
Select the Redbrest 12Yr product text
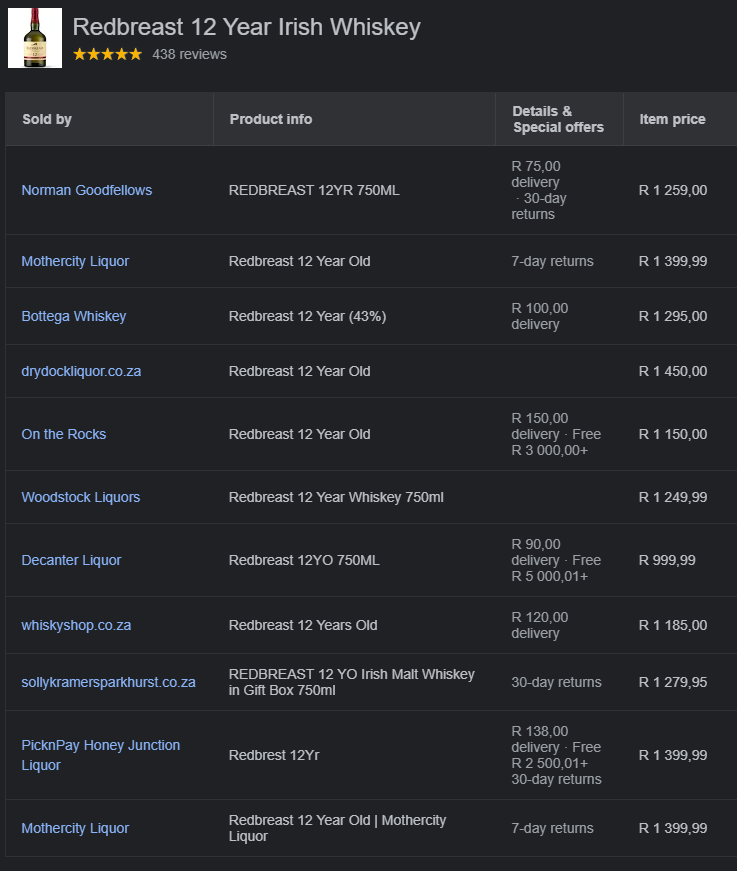tap(274, 755)
